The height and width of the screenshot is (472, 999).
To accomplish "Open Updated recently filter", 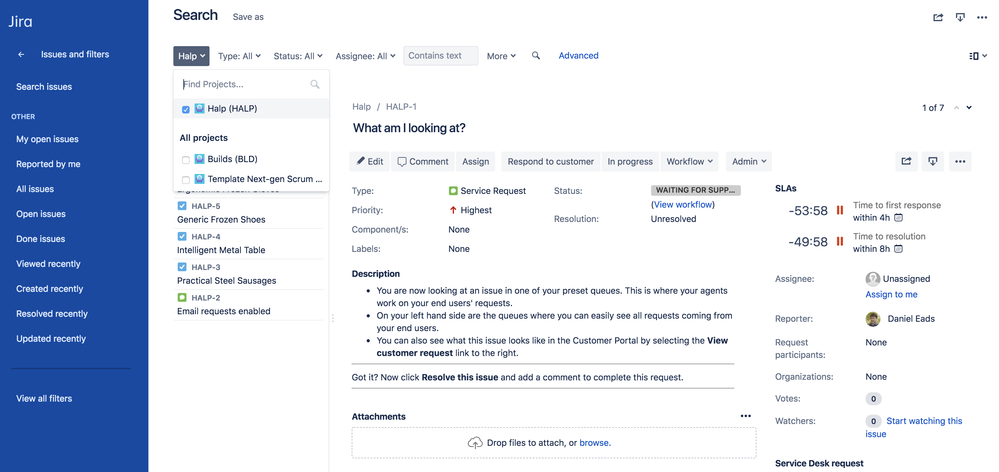I will coord(51,338).
